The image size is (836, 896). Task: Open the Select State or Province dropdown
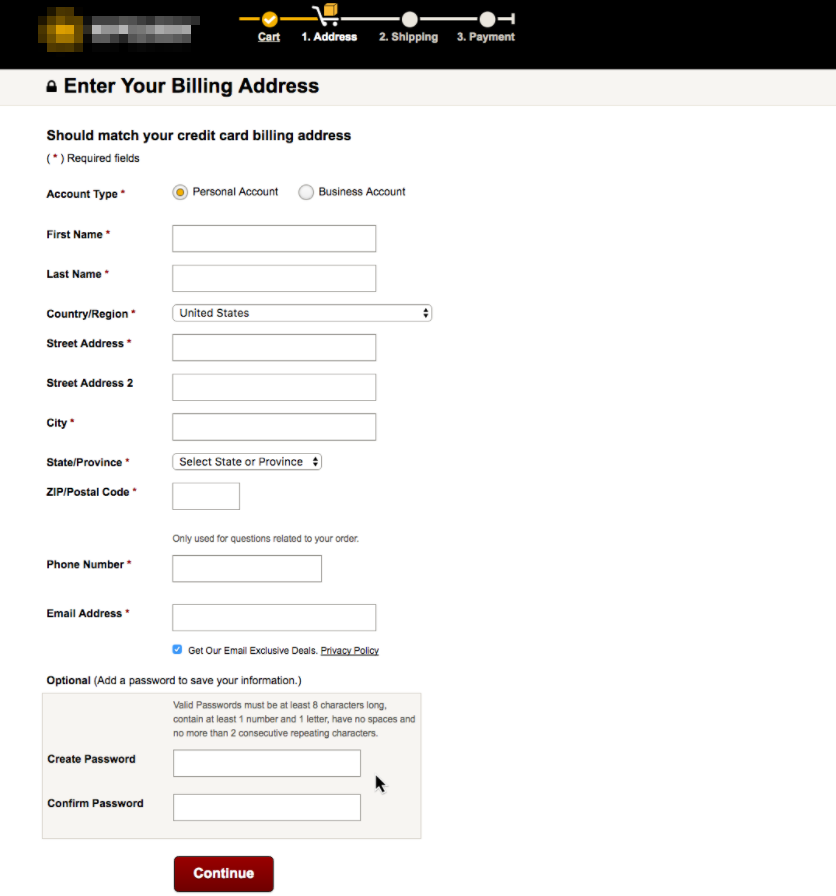point(246,461)
